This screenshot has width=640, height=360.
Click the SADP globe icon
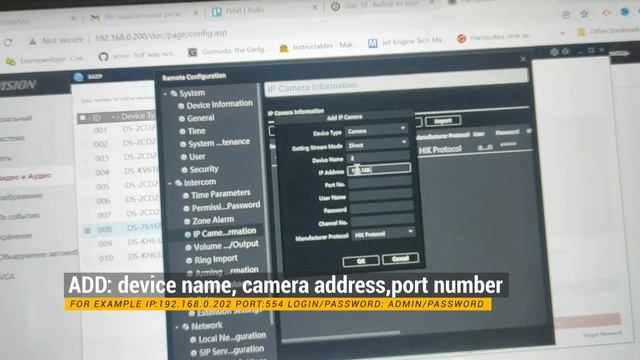[78, 77]
